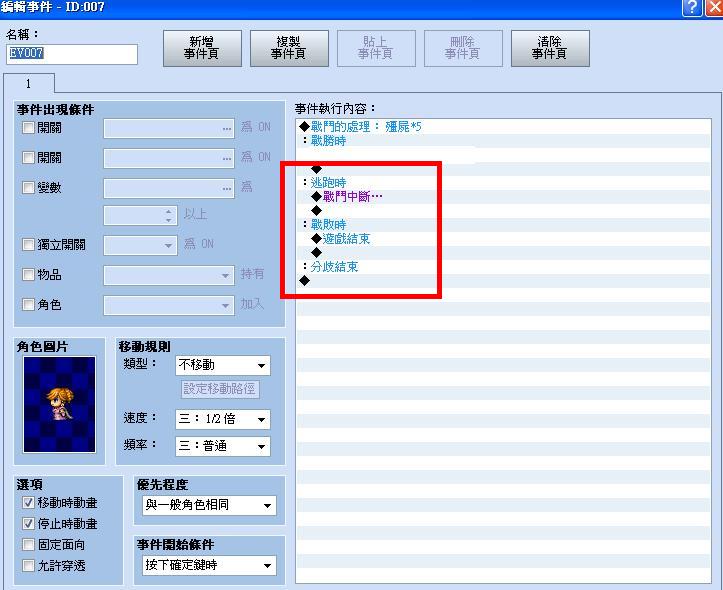The height and width of the screenshot is (590, 723).
Task: Open the 變數 selector ellipsis field
Action: 169,189
